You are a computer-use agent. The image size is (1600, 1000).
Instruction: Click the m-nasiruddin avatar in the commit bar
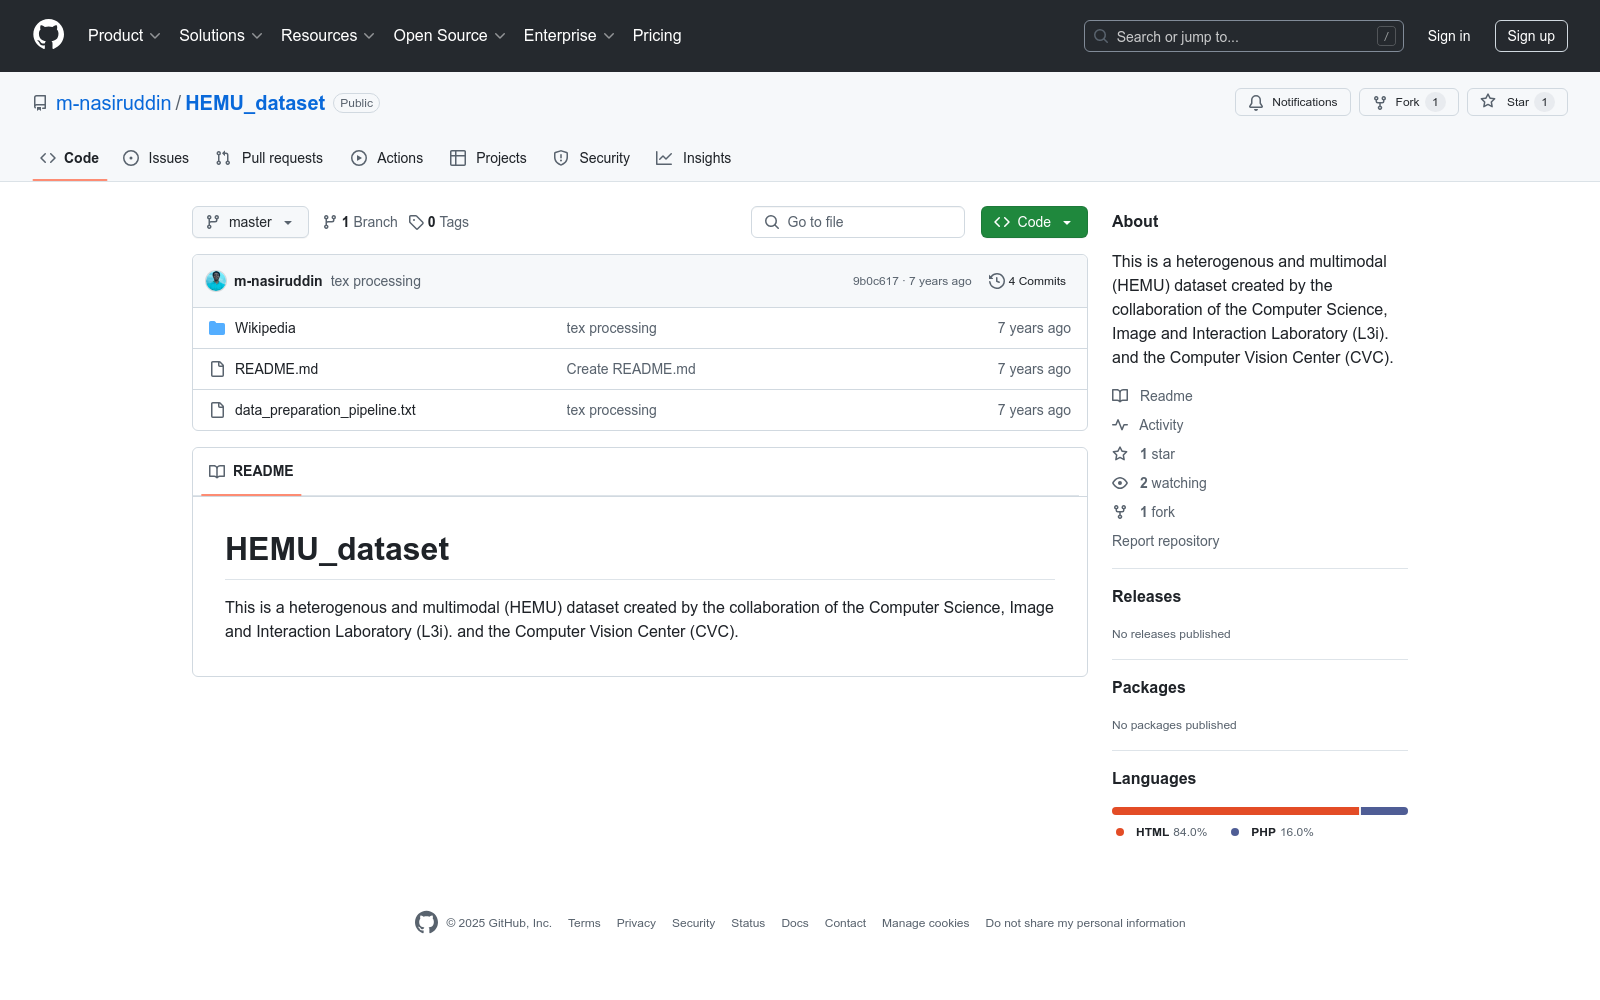(216, 281)
